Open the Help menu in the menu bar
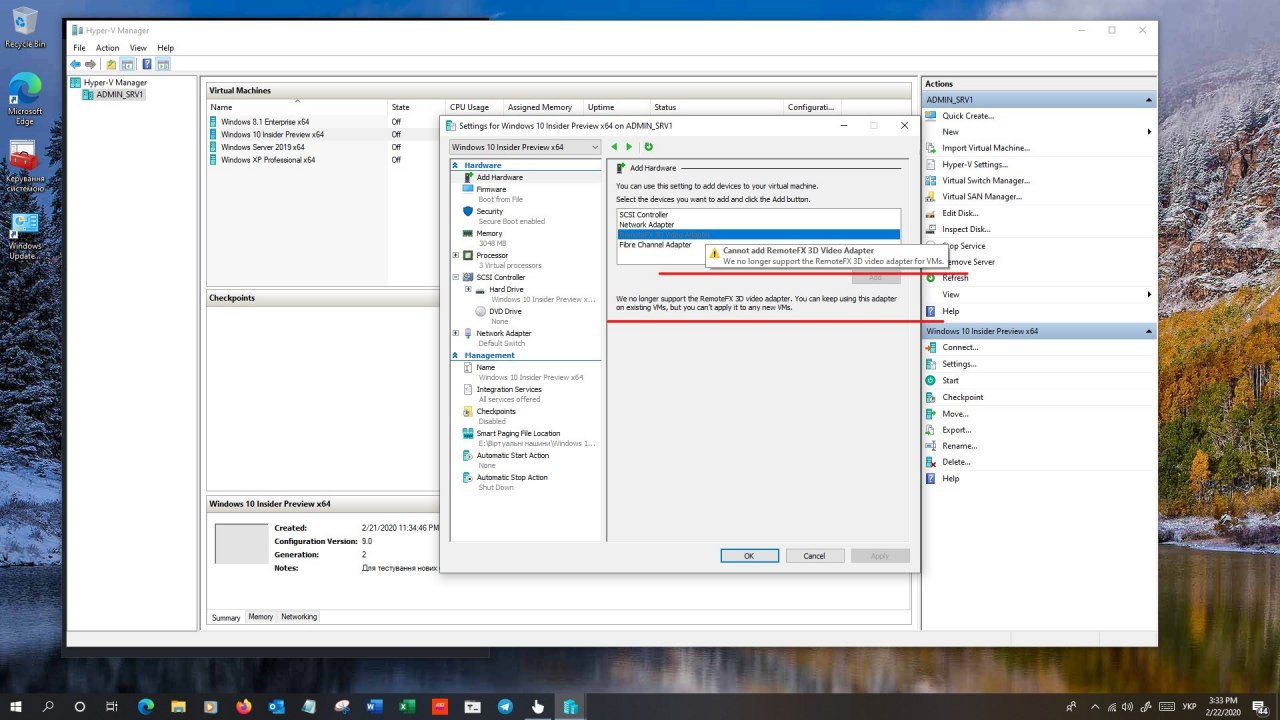 [x=165, y=48]
